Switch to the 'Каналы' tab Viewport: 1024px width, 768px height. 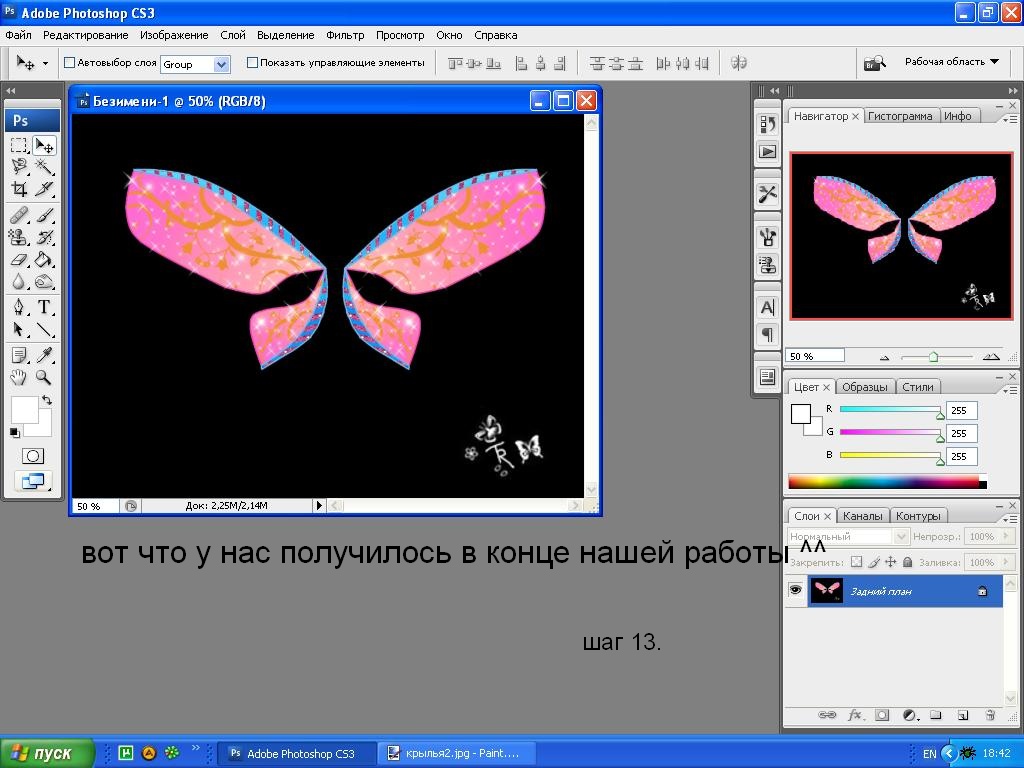[862, 516]
